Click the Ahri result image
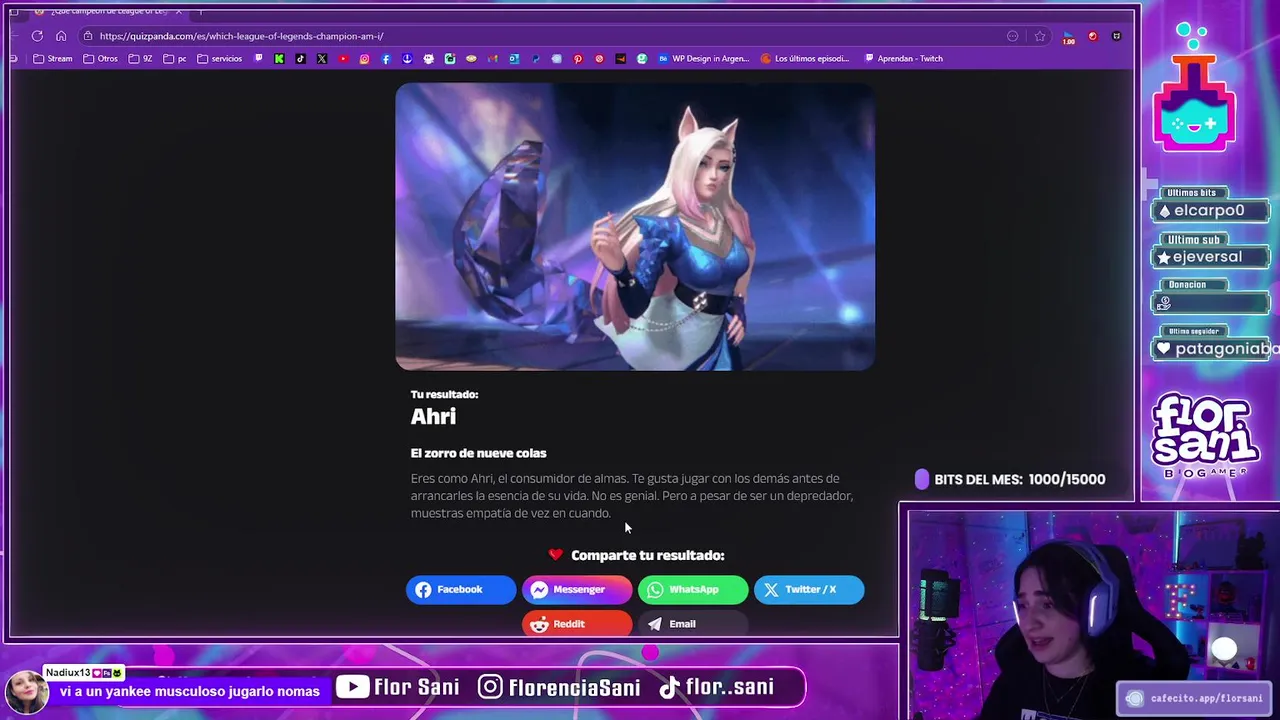 (635, 227)
